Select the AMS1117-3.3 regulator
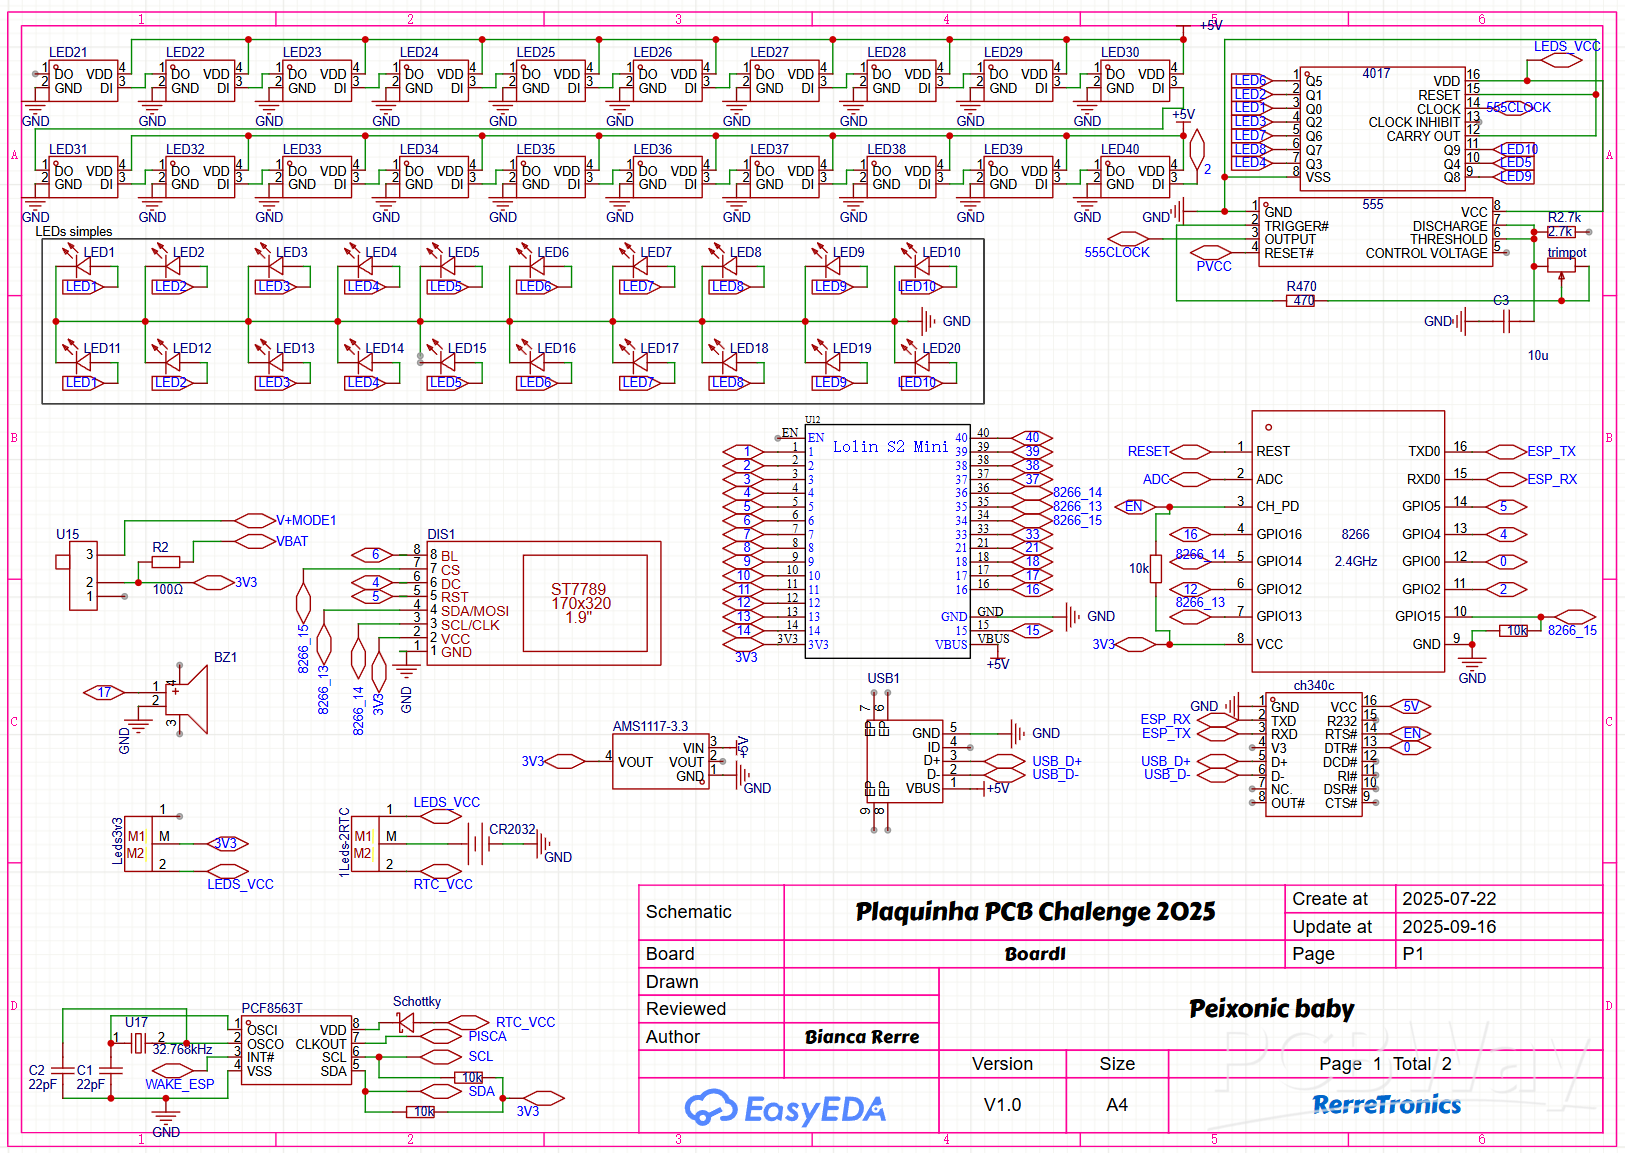 660,762
